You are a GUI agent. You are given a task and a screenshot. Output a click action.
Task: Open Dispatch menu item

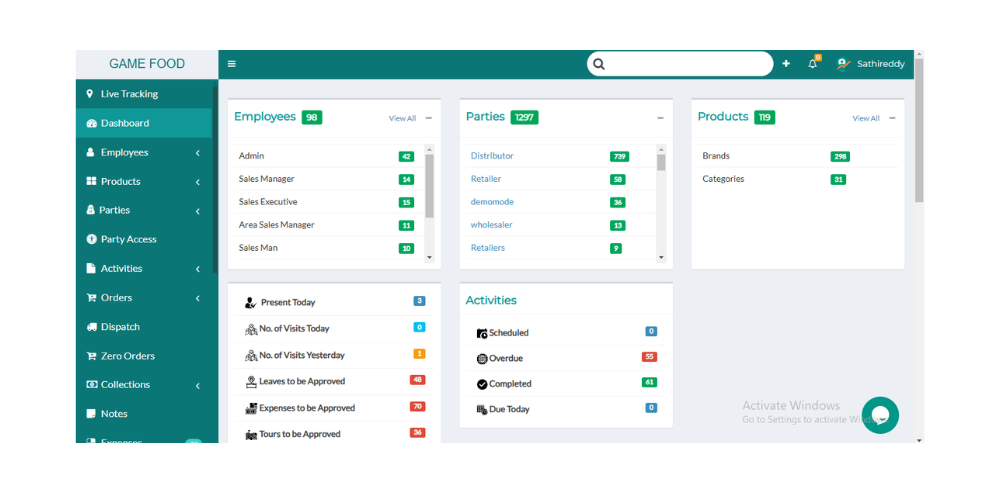(143, 327)
